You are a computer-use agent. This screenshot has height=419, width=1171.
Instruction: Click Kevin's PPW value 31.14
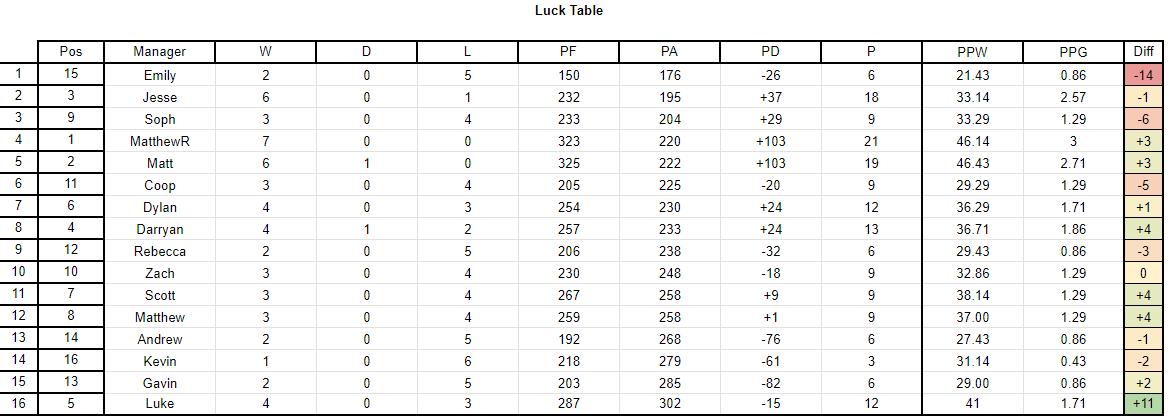pos(972,361)
